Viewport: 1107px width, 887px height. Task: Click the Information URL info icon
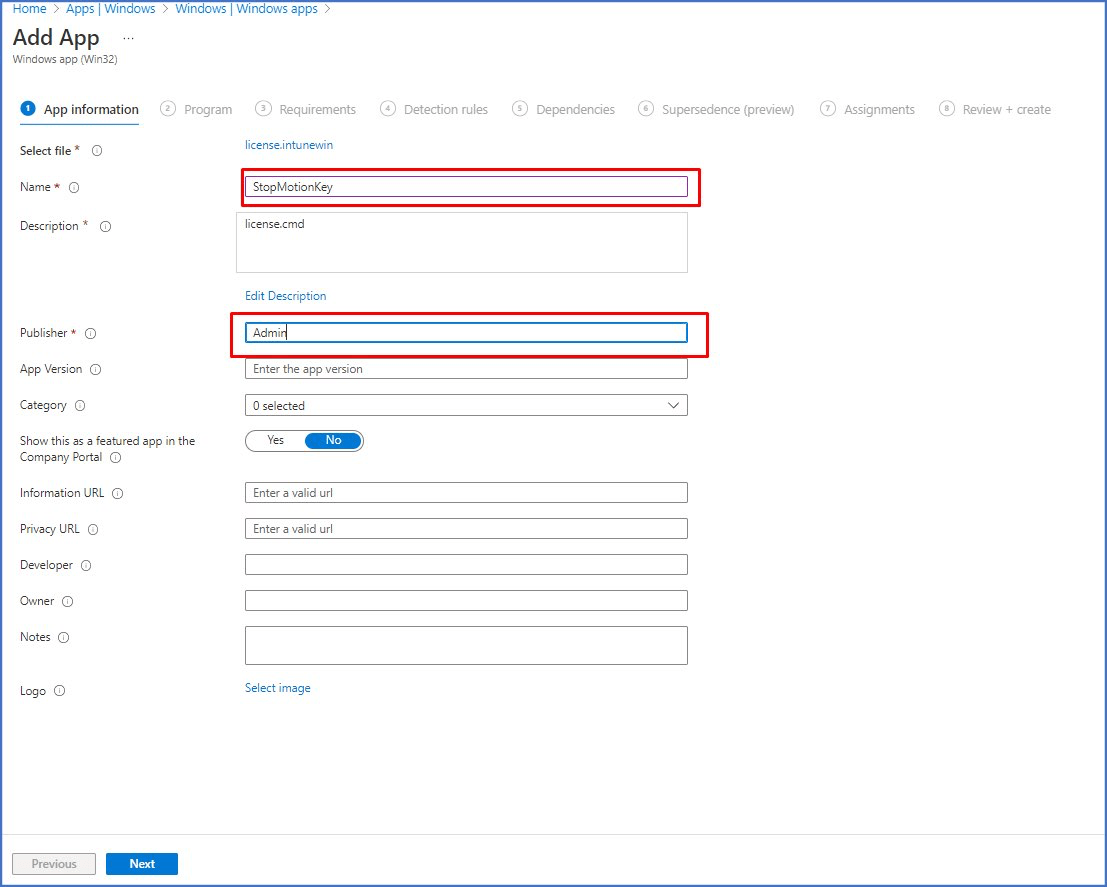tap(118, 493)
